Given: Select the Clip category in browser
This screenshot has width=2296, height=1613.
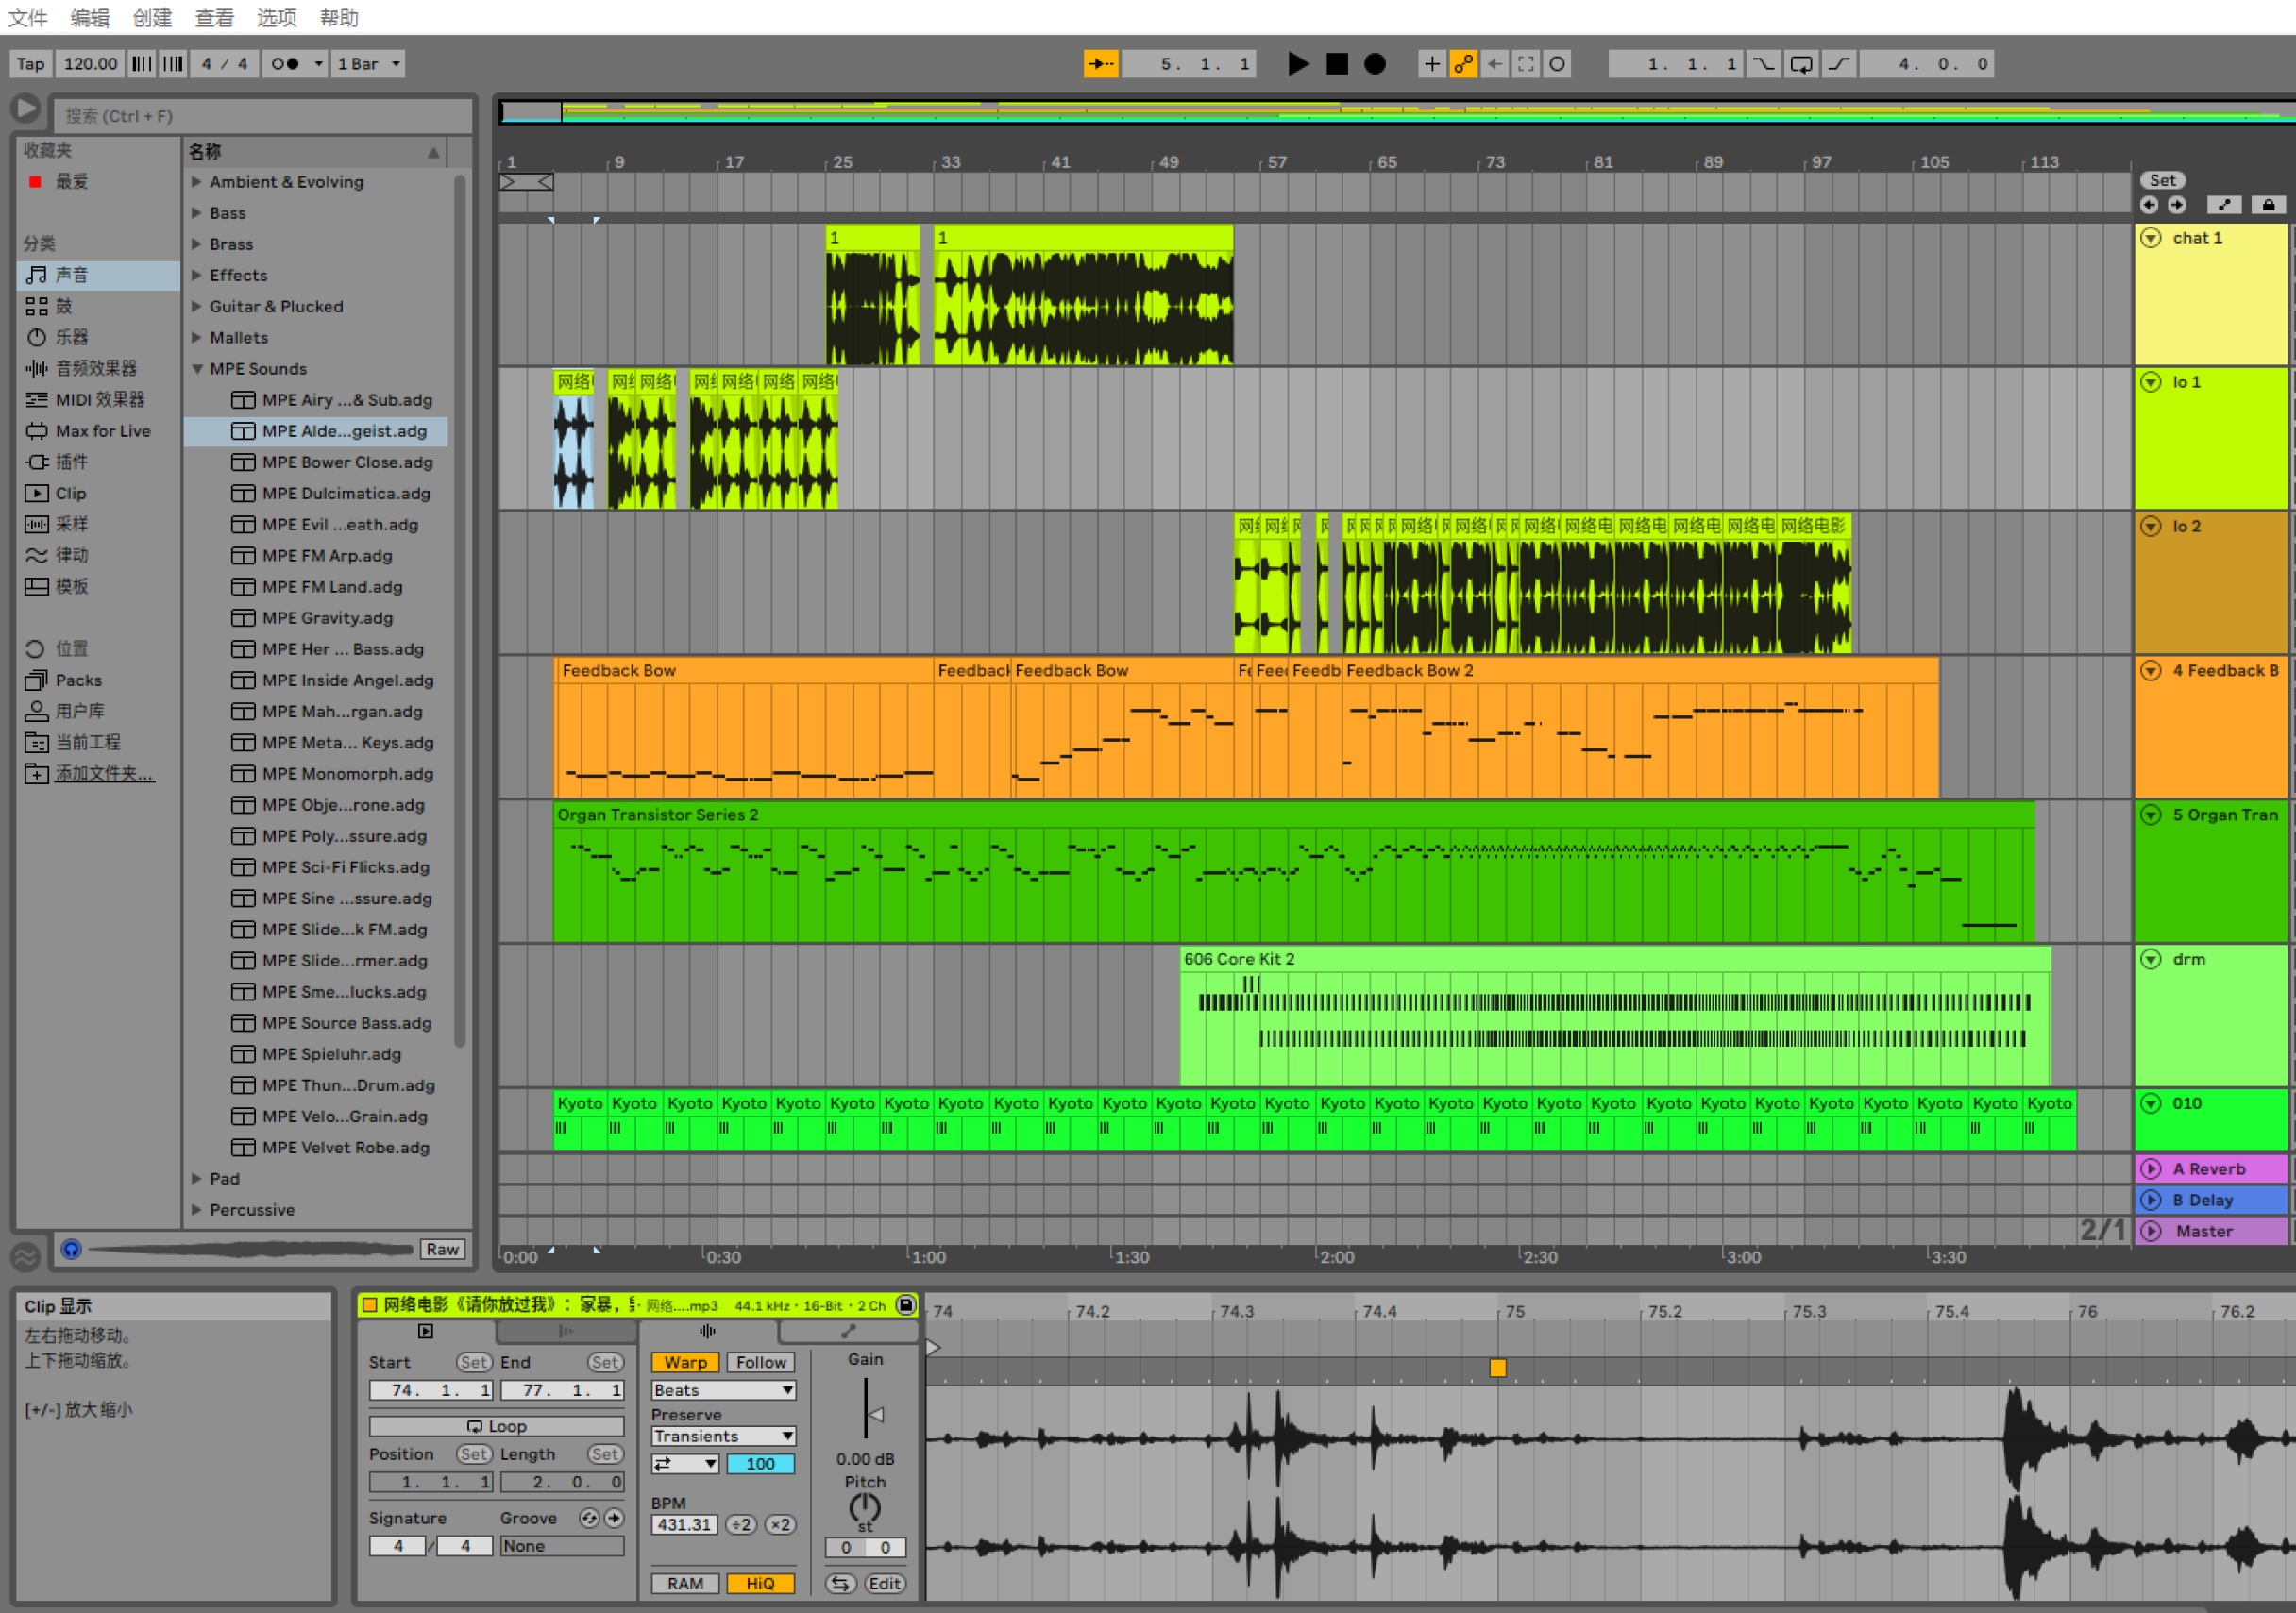Looking at the screenshot, I should tap(98, 493).
